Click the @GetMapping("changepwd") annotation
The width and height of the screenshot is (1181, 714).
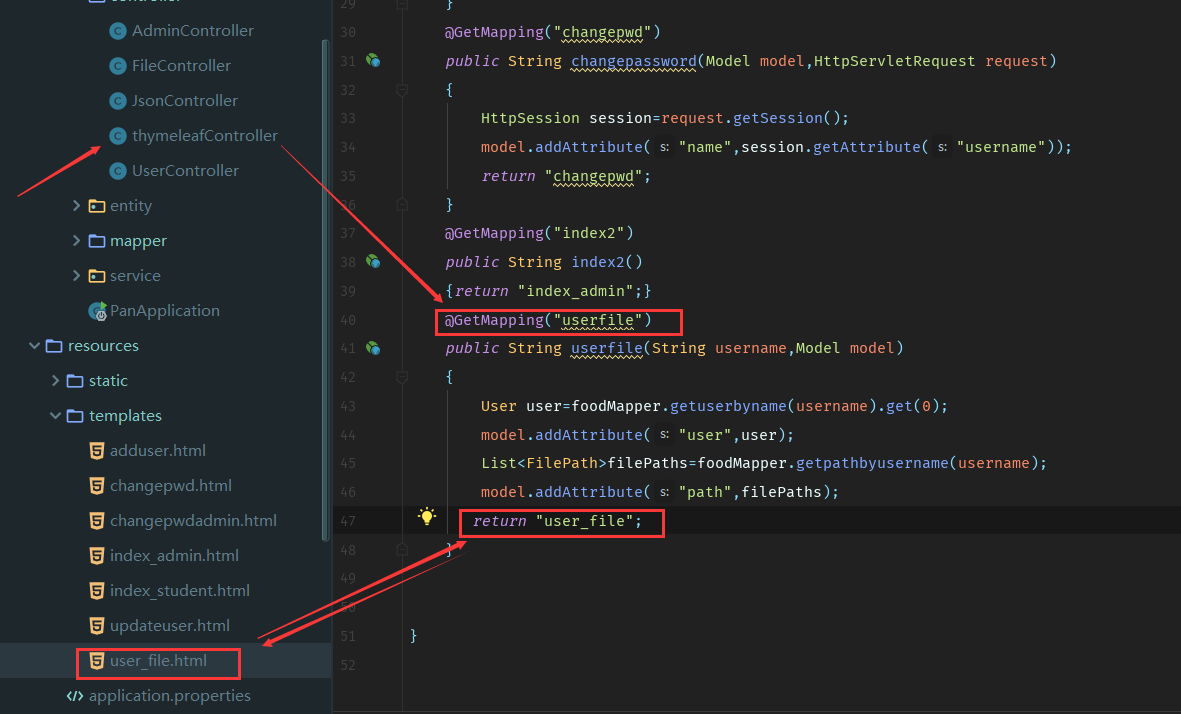point(552,32)
